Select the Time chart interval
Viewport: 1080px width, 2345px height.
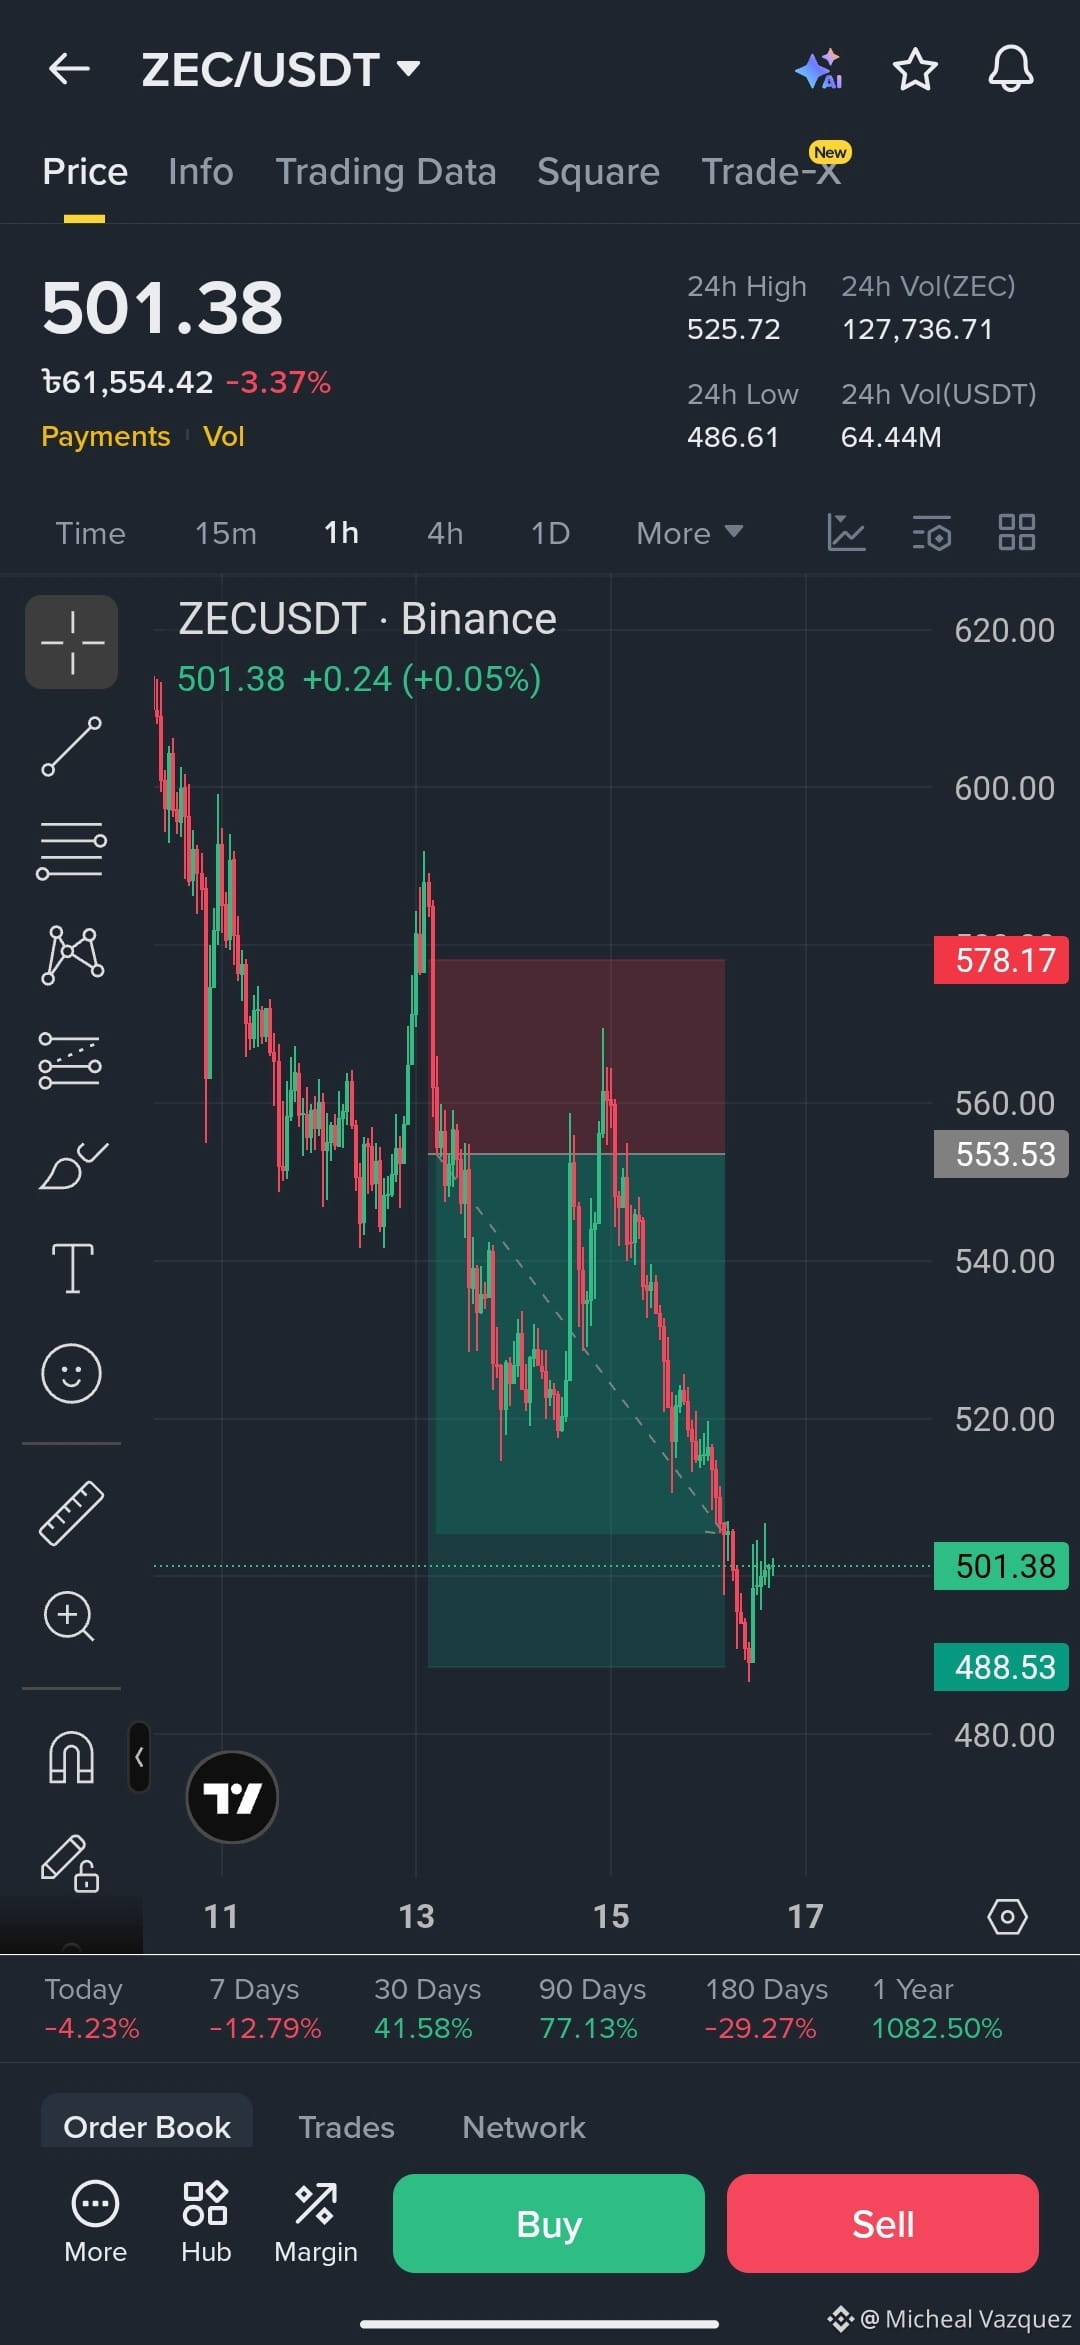(x=90, y=533)
